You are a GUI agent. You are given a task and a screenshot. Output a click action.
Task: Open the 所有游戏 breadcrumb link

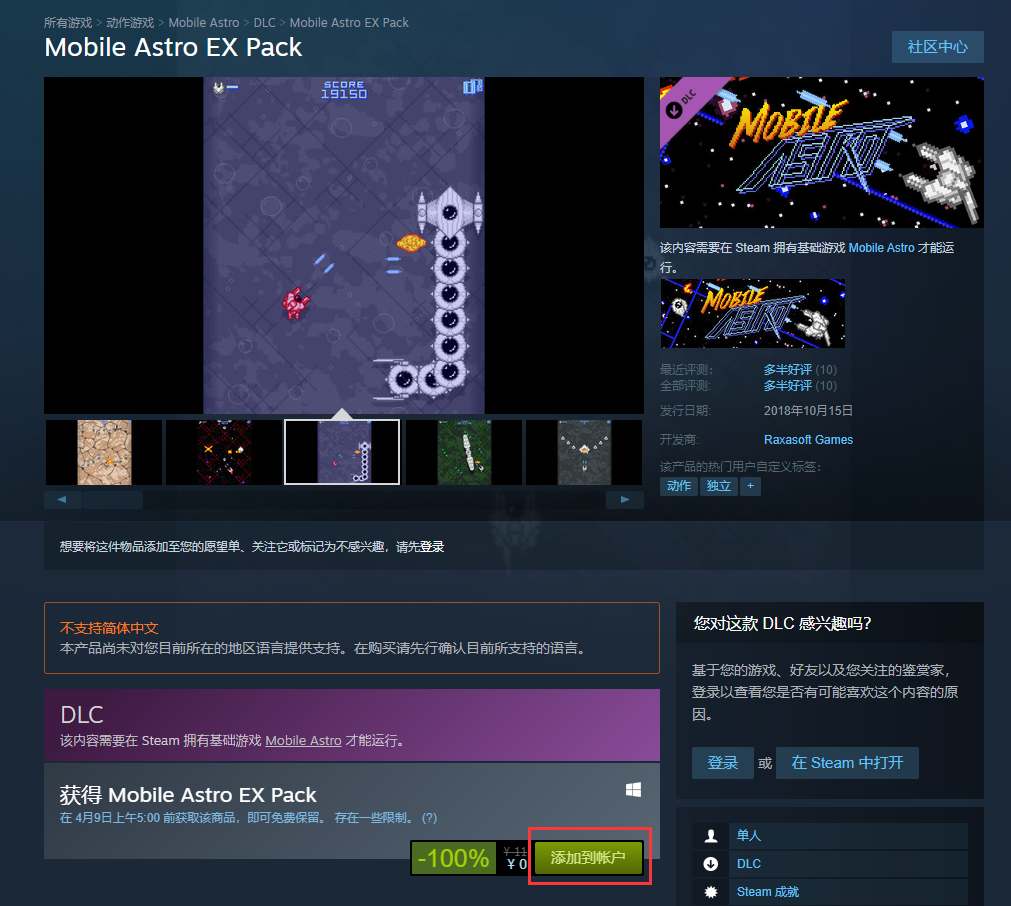pos(68,22)
